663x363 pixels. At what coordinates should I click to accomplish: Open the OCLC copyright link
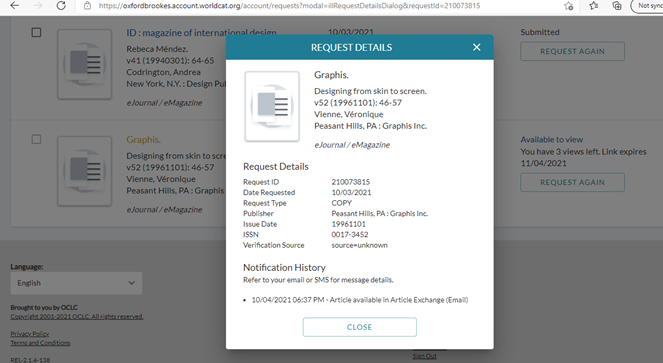point(77,316)
